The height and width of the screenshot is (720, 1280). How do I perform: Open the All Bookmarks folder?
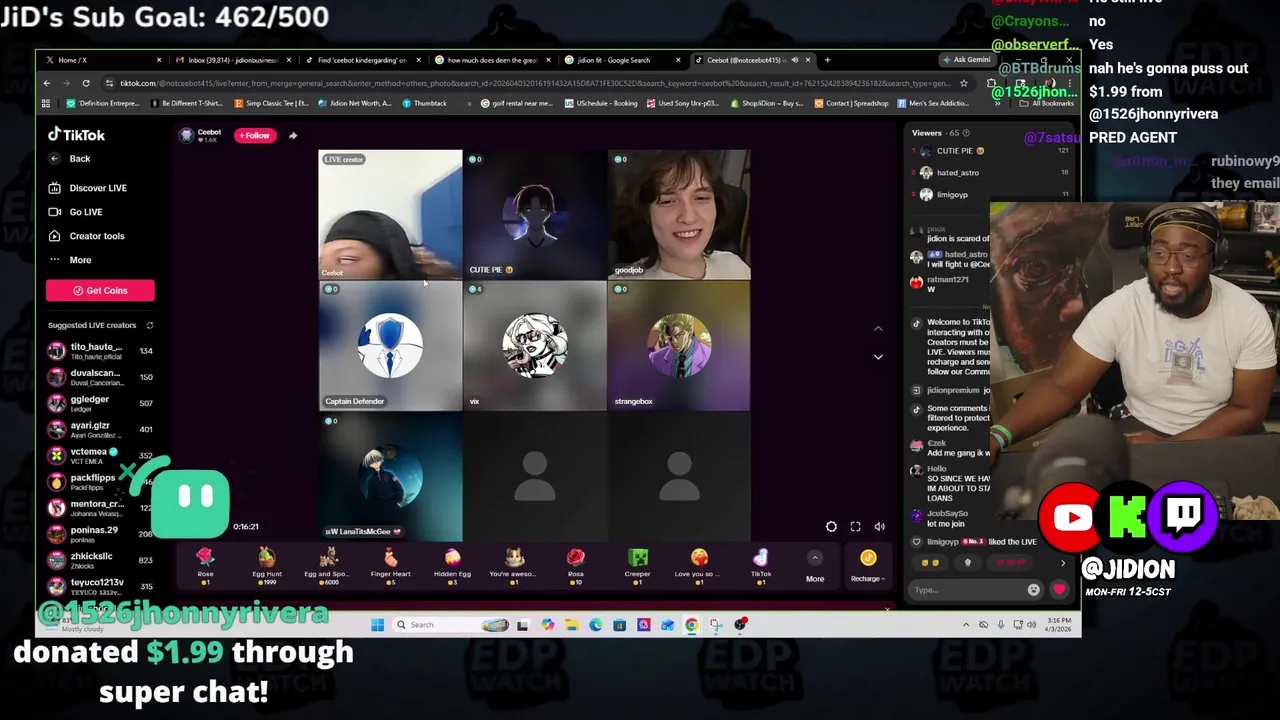[x=1048, y=103]
